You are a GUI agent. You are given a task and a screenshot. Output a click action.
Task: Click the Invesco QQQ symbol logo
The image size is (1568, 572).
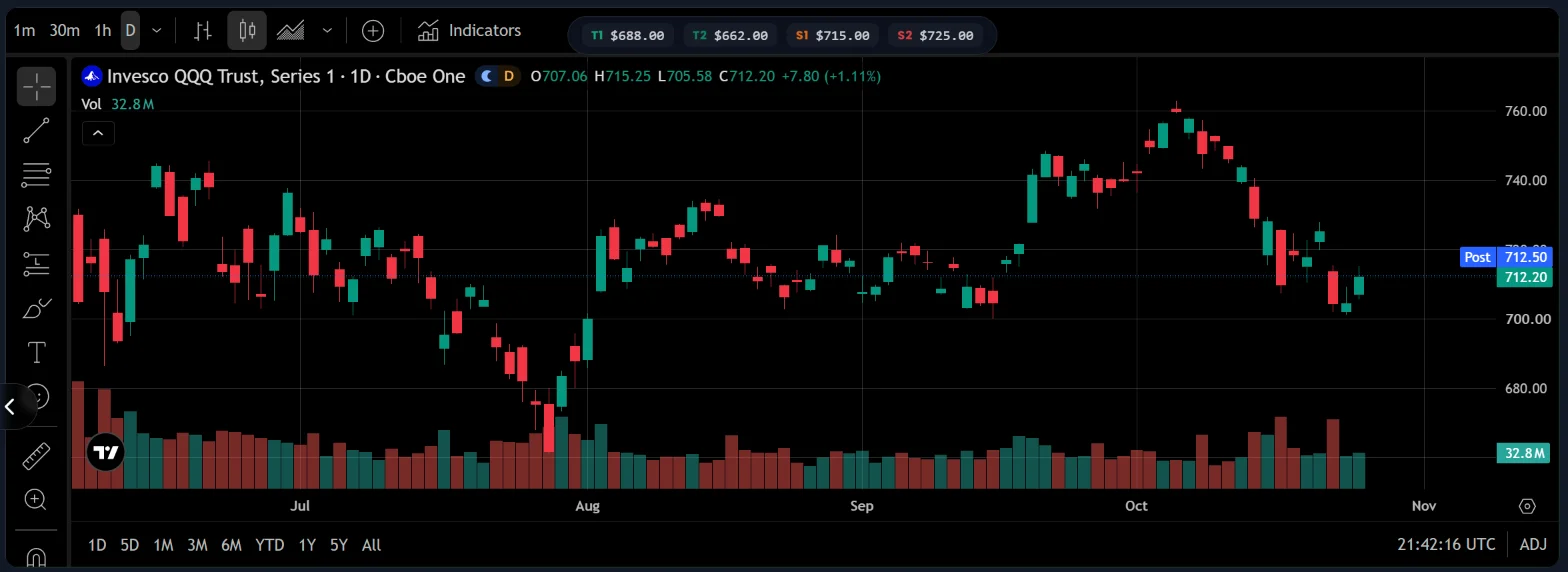click(91, 76)
